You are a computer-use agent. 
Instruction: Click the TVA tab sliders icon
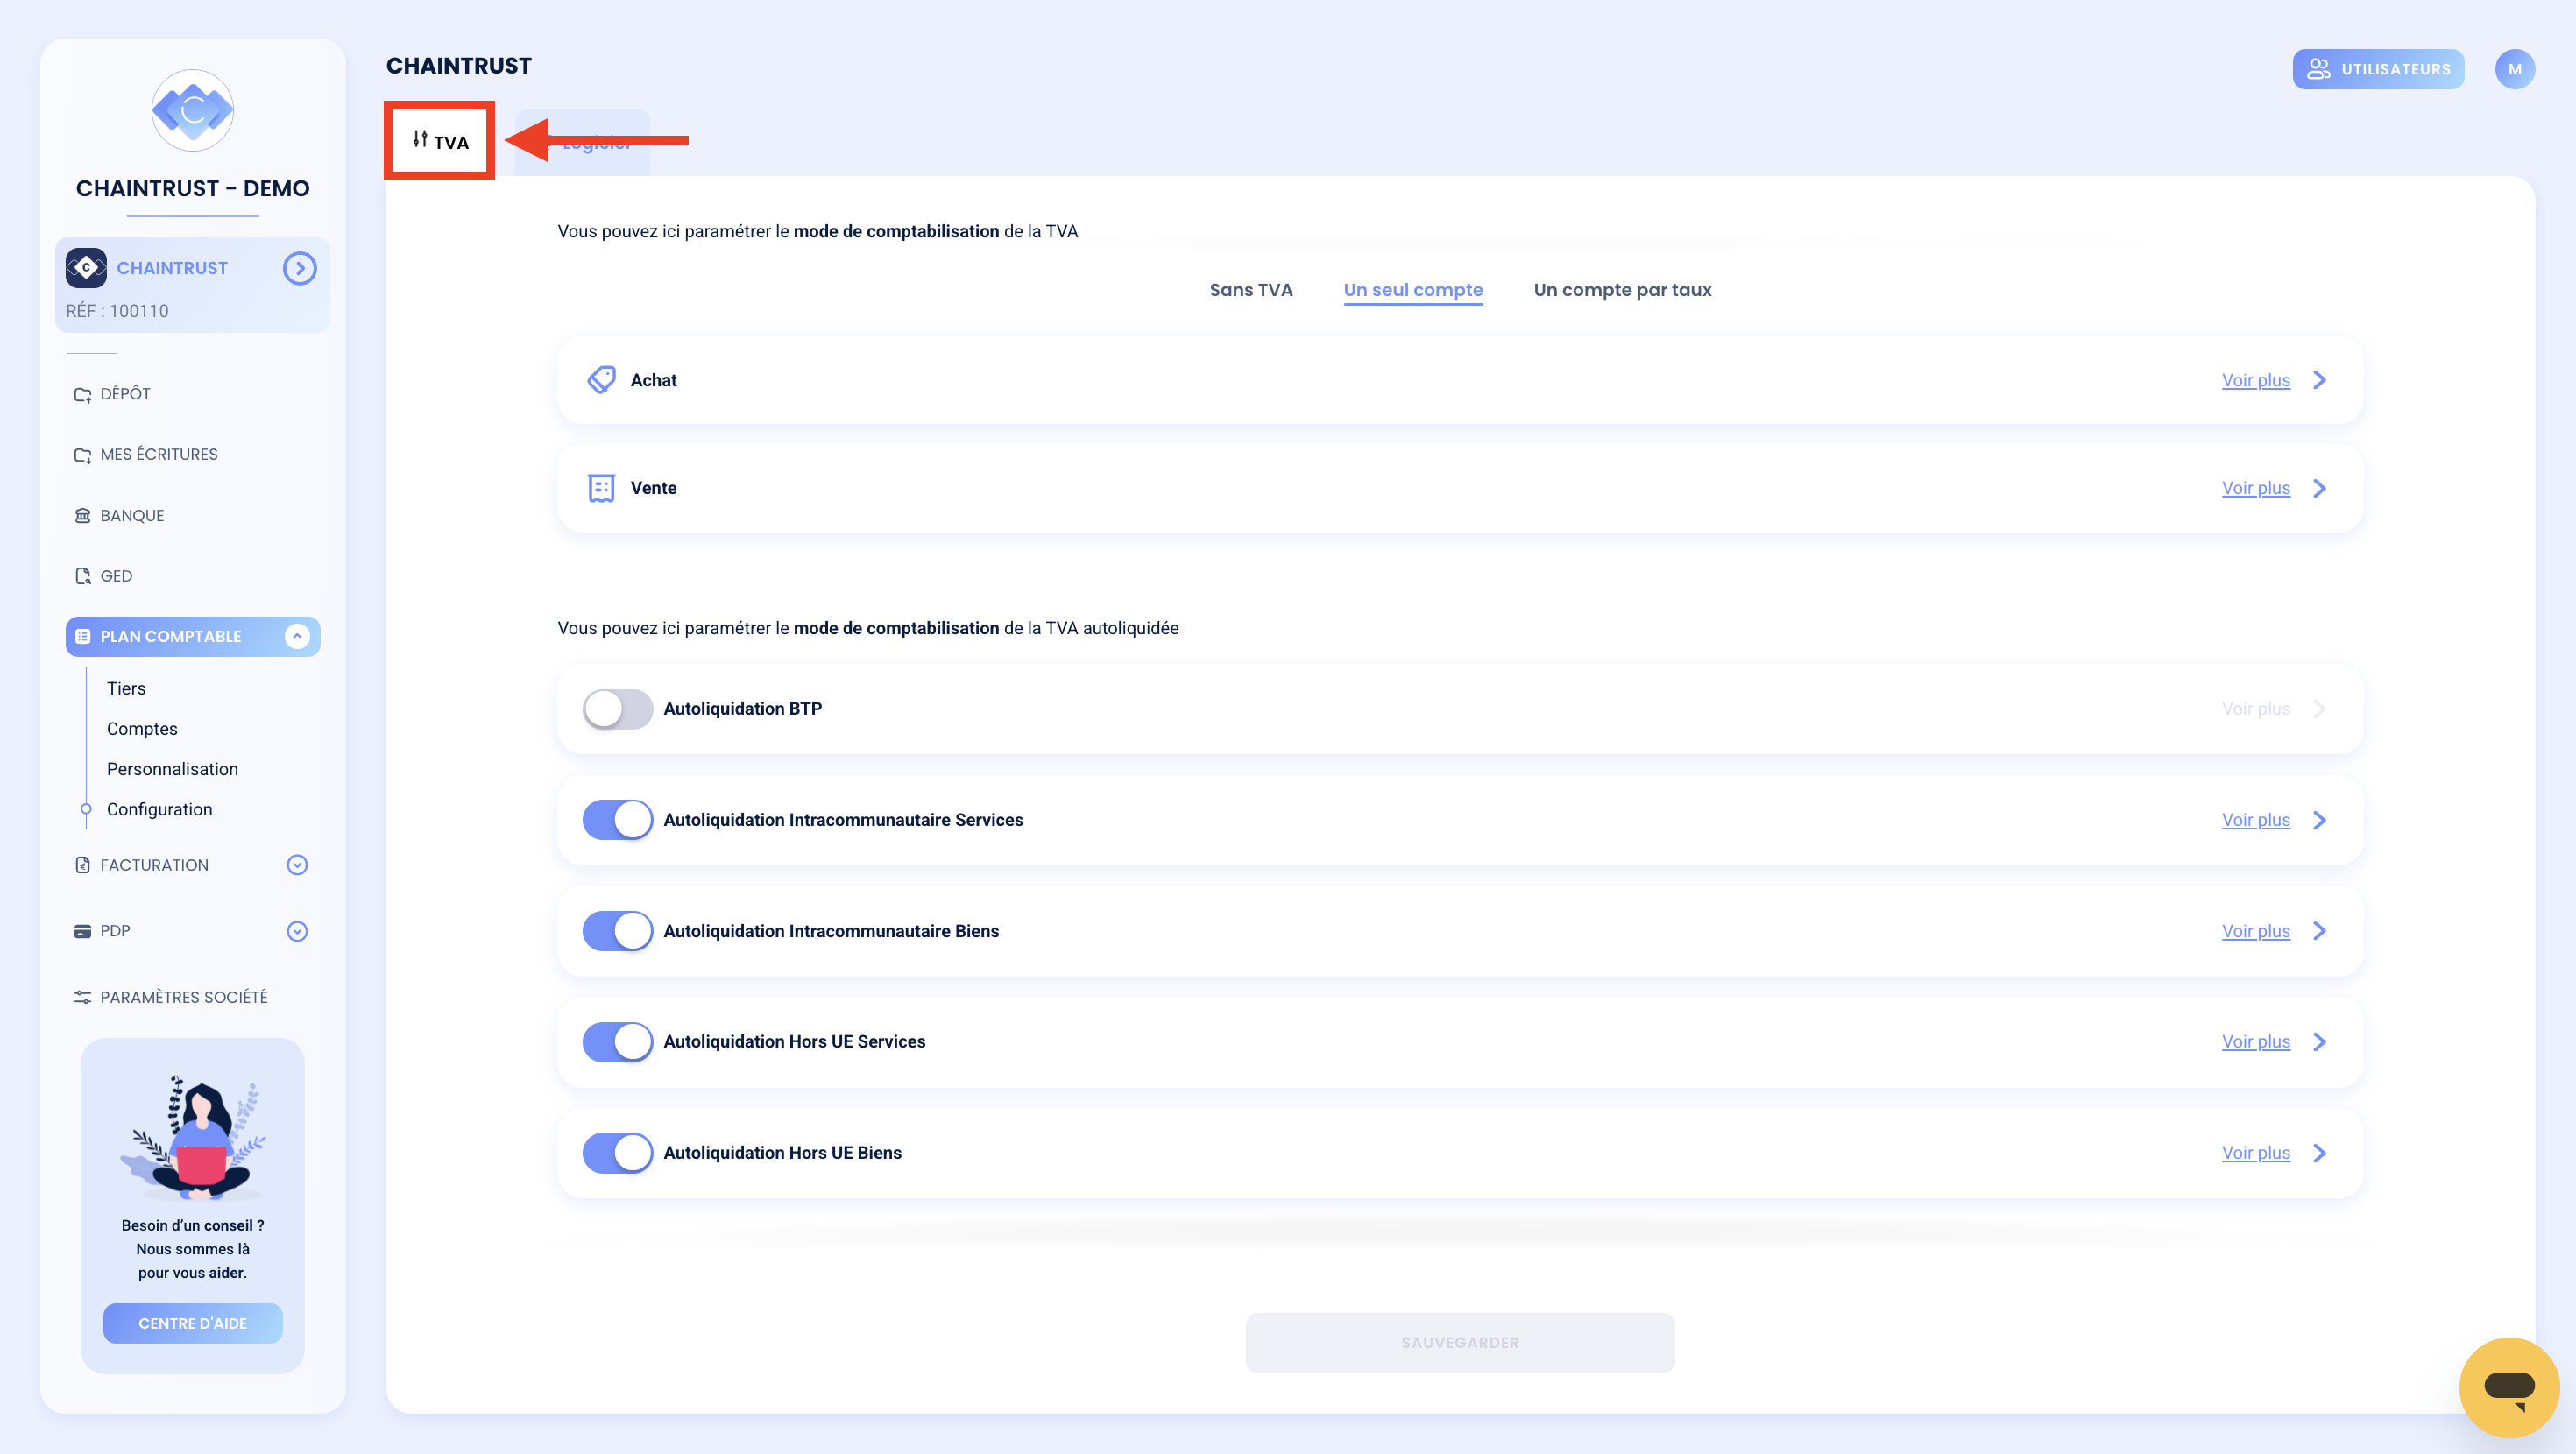coord(420,140)
